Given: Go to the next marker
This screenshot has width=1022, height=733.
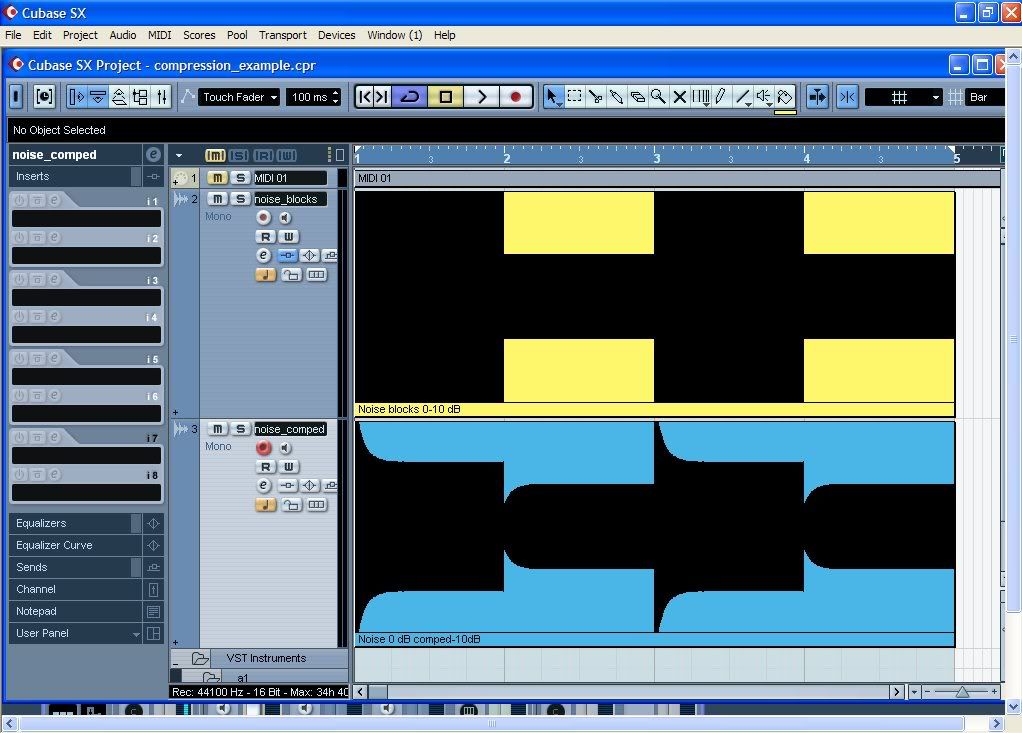Looking at the screenshot, I should (x=383, y=97).
